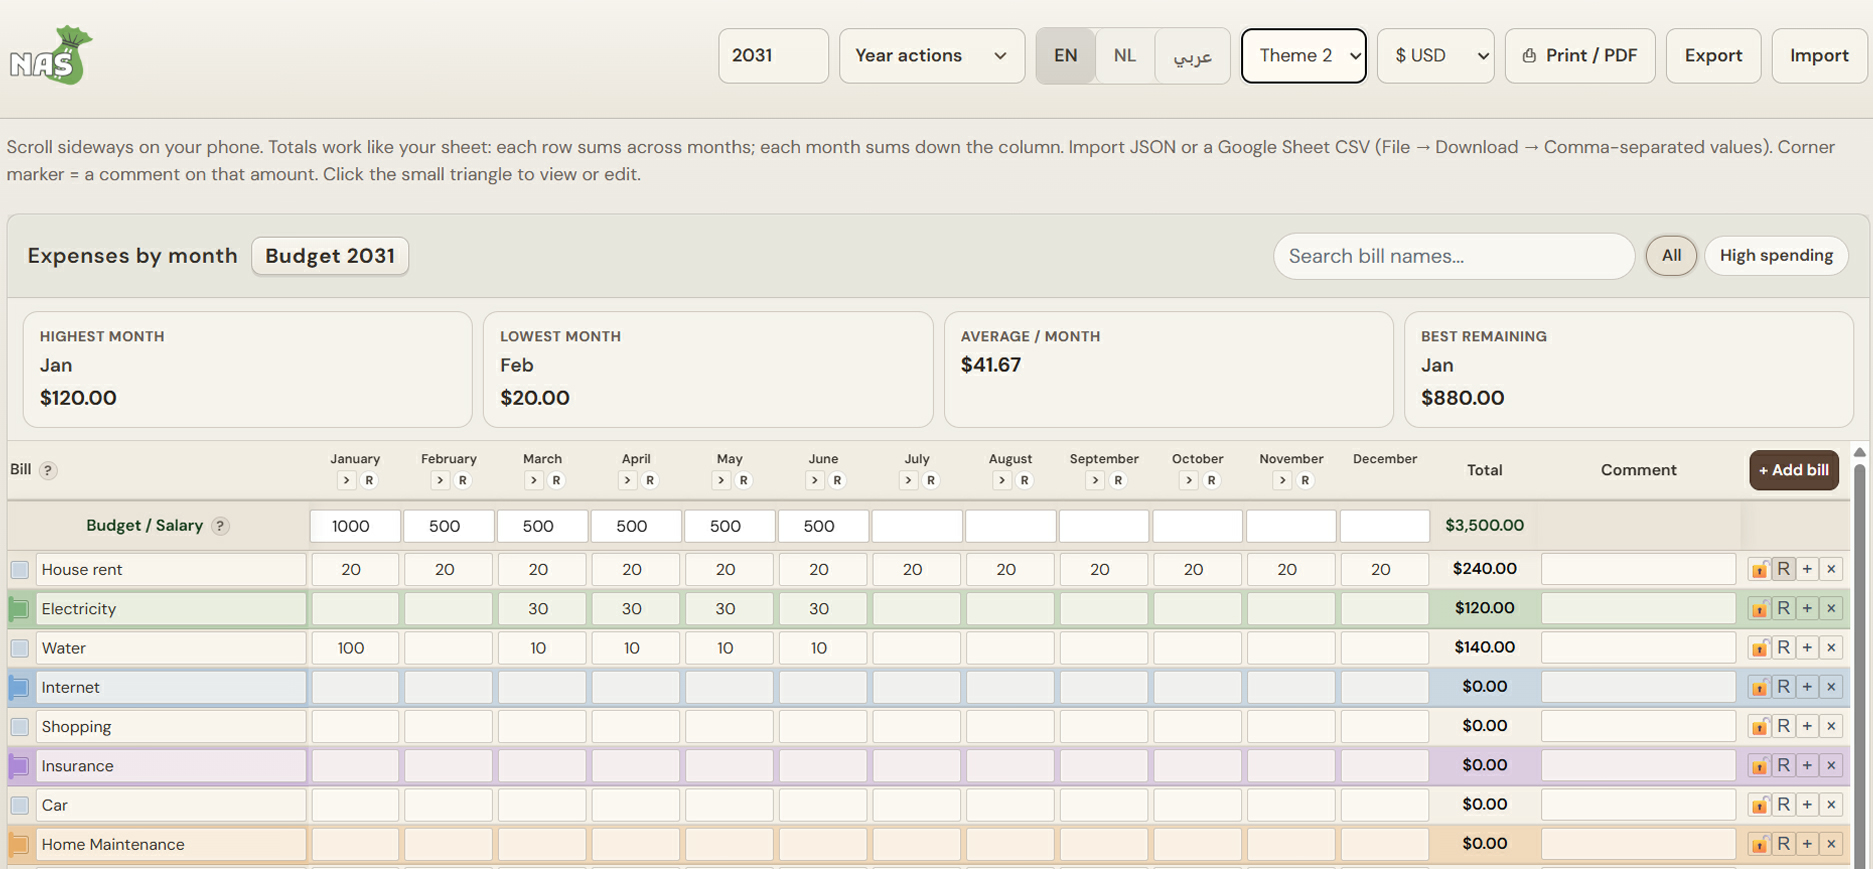Click the plus icon in Water row
The image size is (1873, 869).
coord(1807,648)
